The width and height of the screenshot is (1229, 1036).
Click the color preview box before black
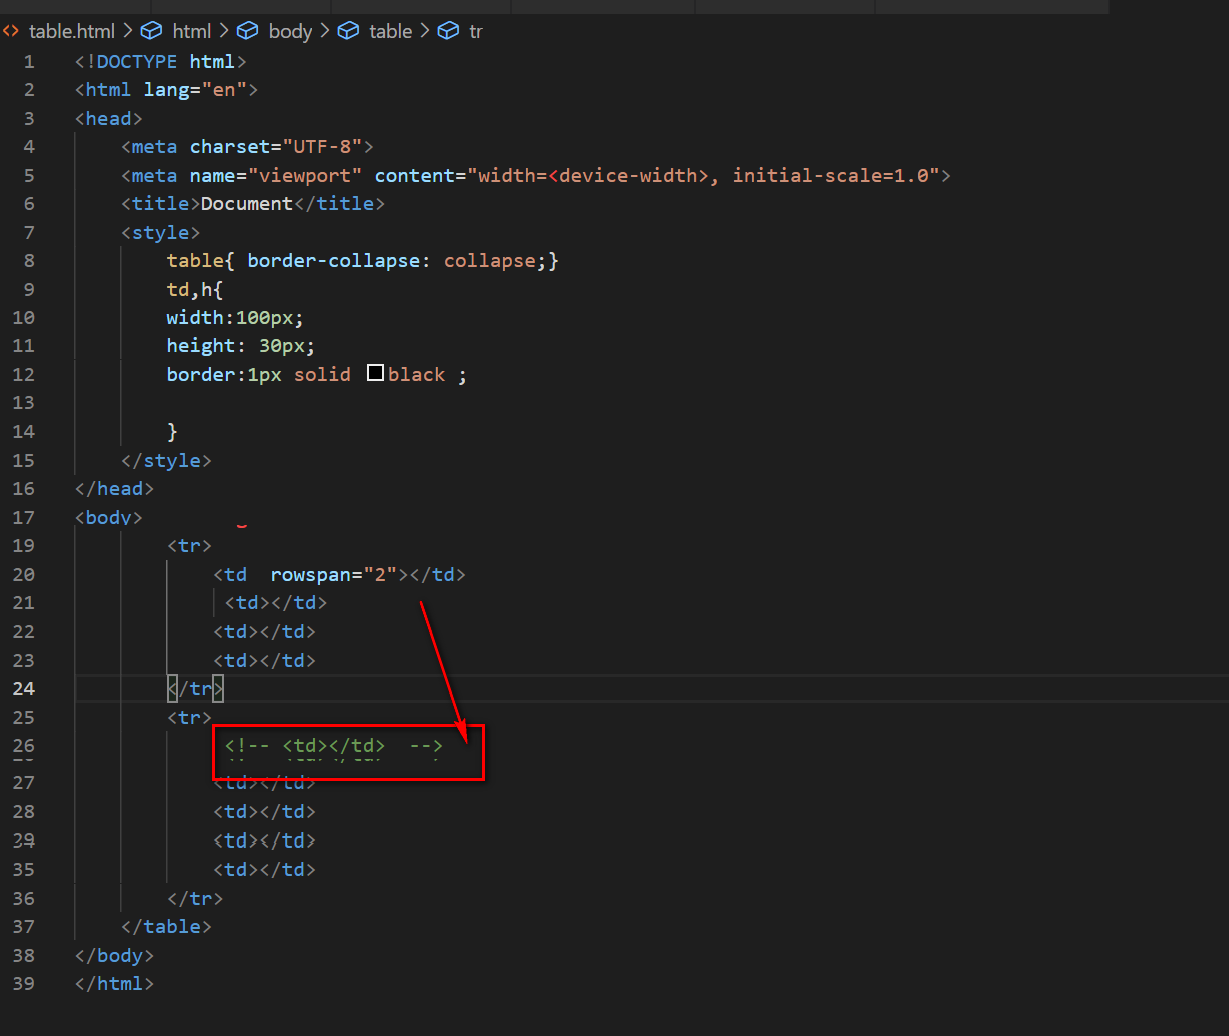coord(375,372)
